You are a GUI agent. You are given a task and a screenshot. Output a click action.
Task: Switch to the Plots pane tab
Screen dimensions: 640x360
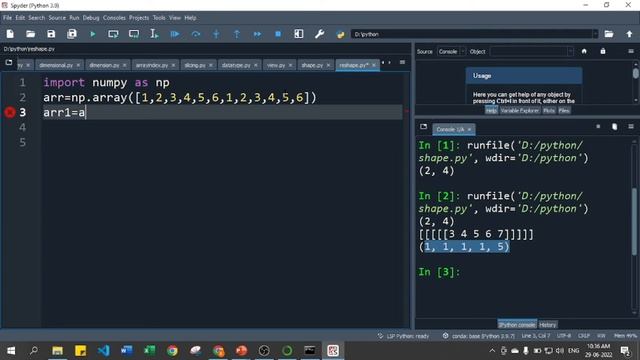tap(549, 111)
